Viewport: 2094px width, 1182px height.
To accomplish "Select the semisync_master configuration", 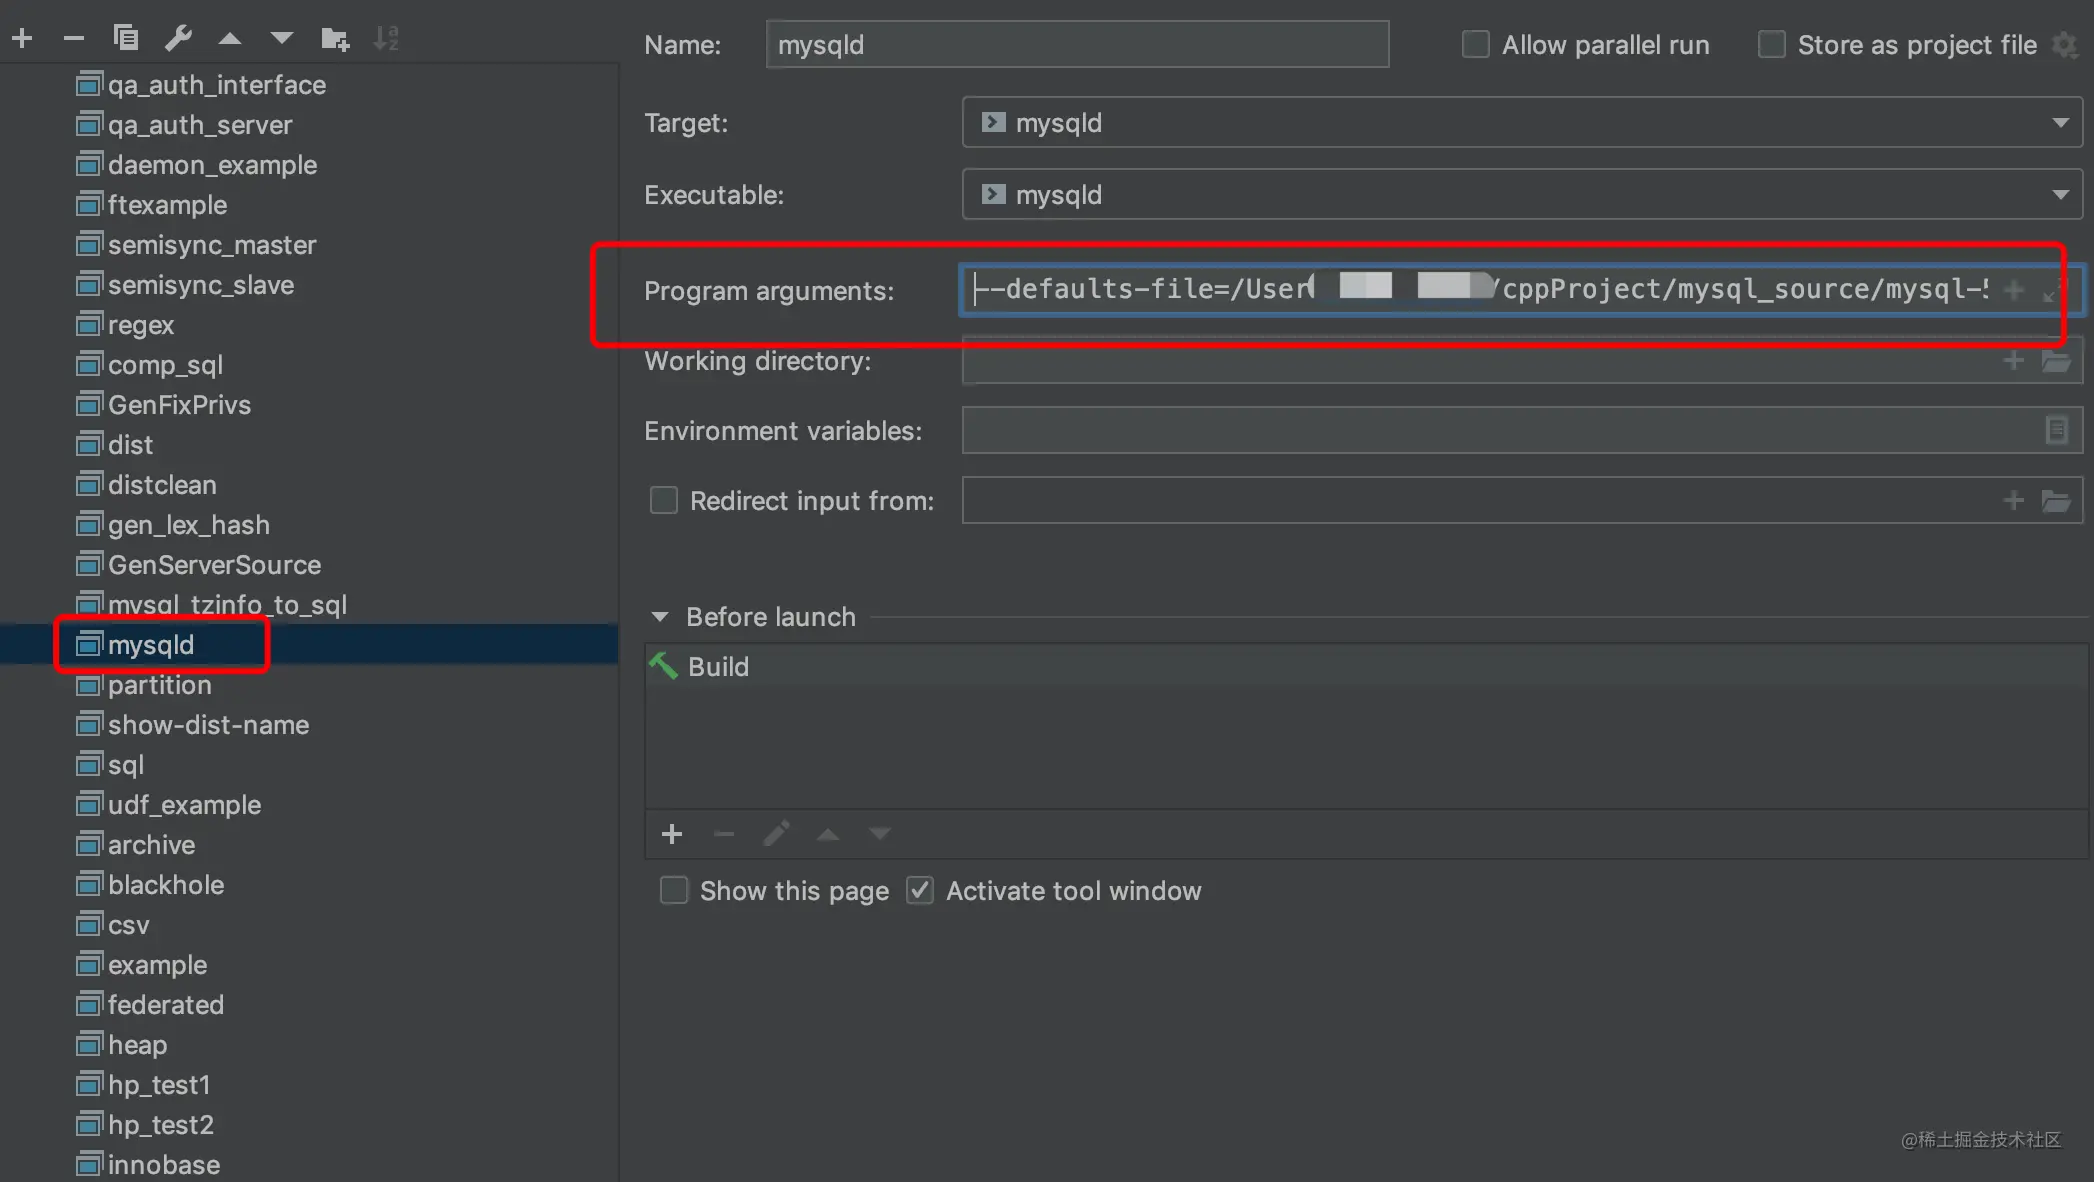I will coord(211,245).
